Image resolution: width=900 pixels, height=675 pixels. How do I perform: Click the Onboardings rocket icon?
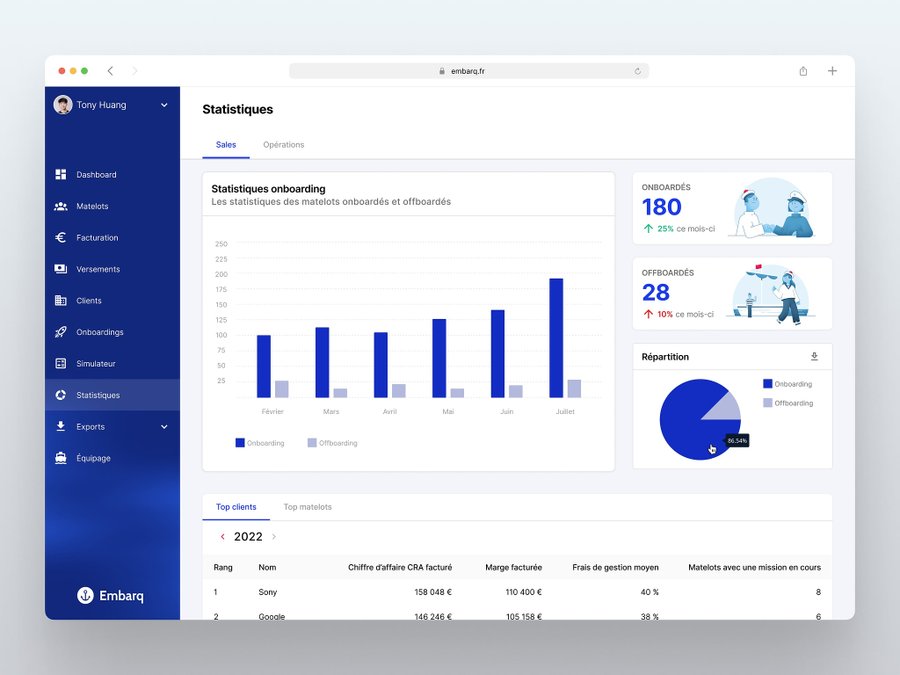click(61, 332)
